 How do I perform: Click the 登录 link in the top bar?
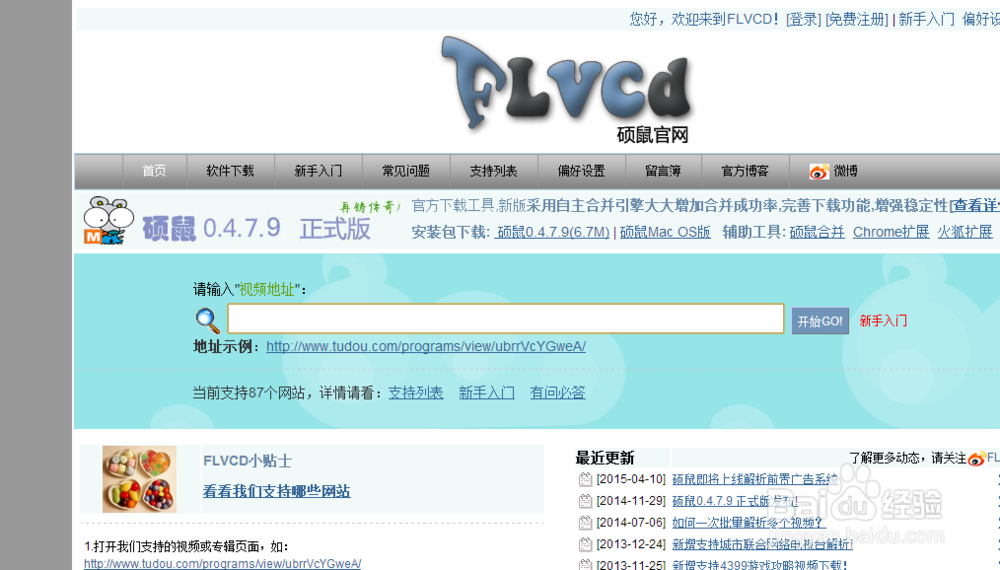[804, 19]
